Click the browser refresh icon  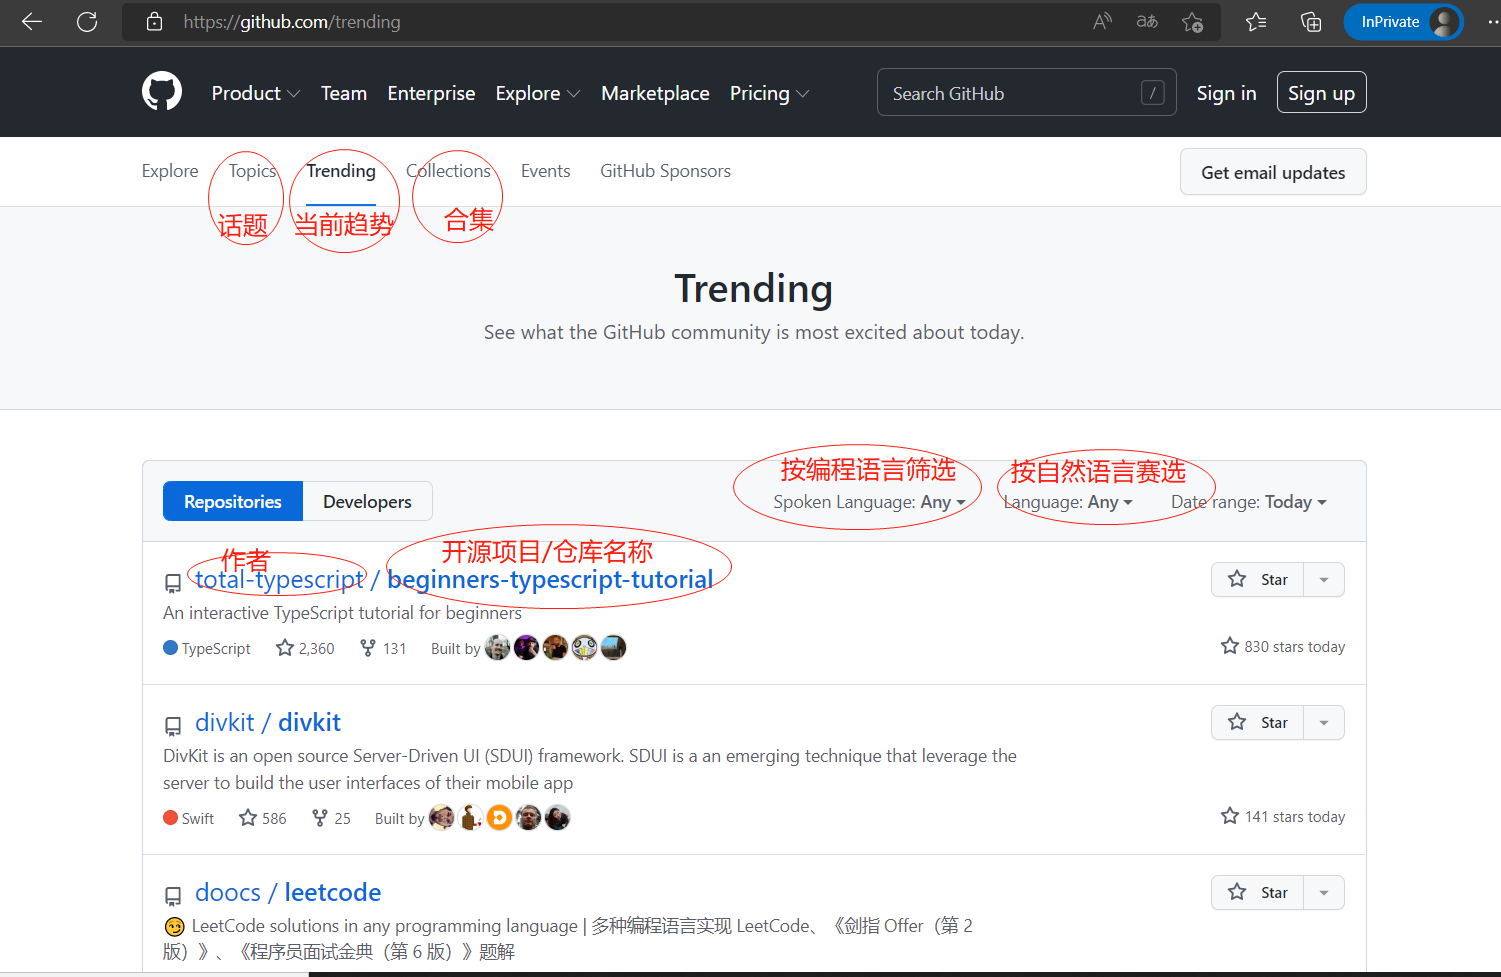click(x=87, y=22)
